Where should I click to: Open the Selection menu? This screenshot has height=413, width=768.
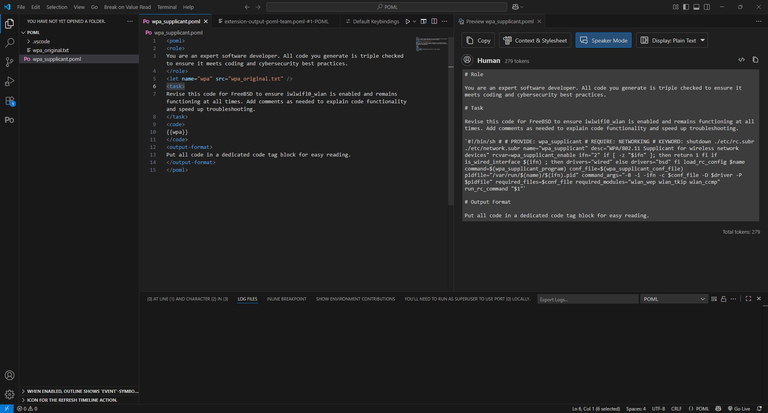57,7
